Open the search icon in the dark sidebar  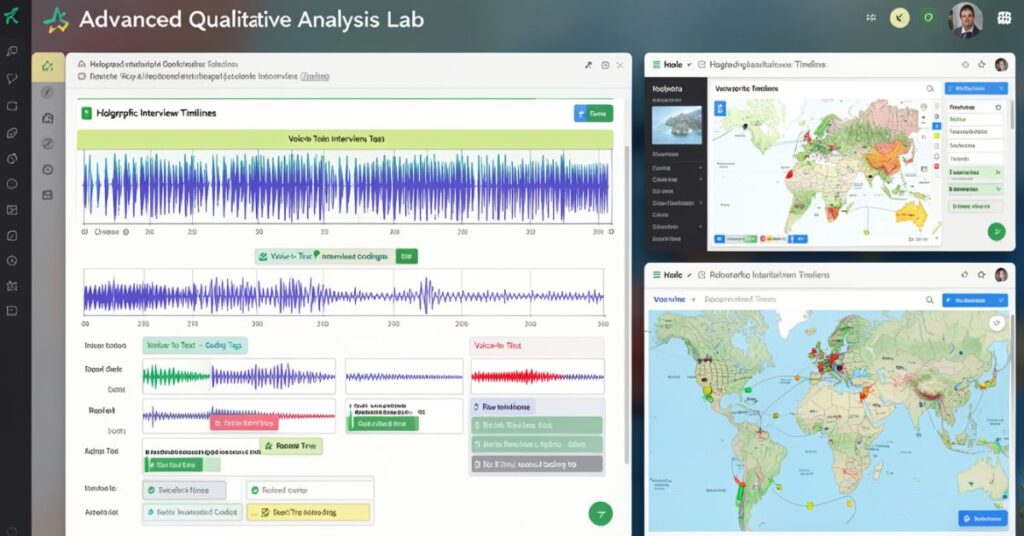pos(12,51)
